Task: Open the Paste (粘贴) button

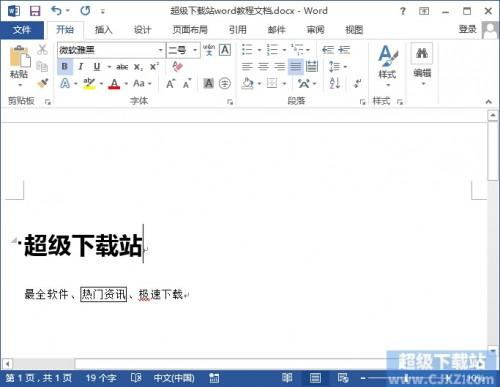Action: tap(19, 65)
